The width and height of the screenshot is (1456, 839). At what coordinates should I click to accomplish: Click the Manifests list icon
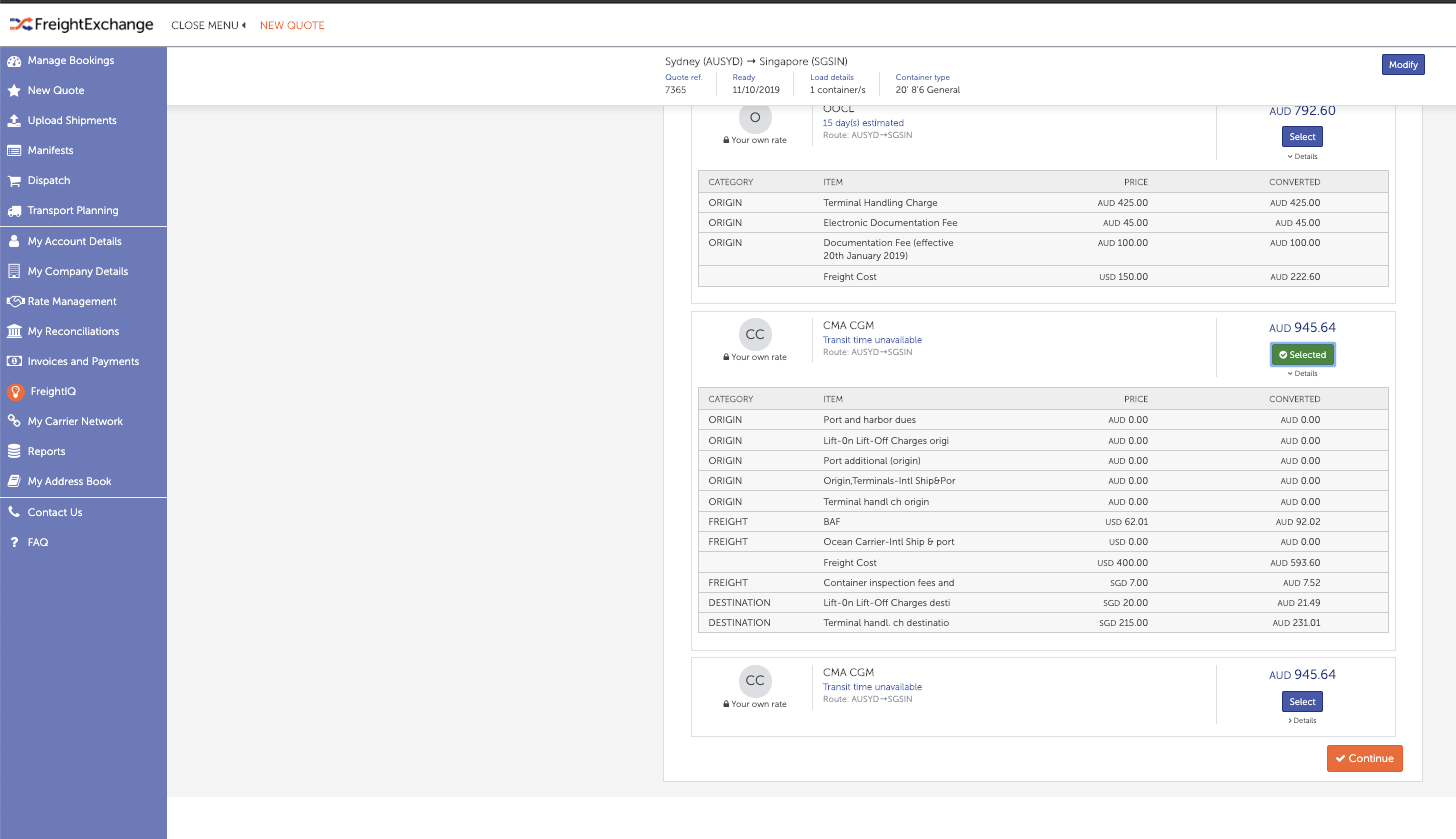[x=14, y=150]
